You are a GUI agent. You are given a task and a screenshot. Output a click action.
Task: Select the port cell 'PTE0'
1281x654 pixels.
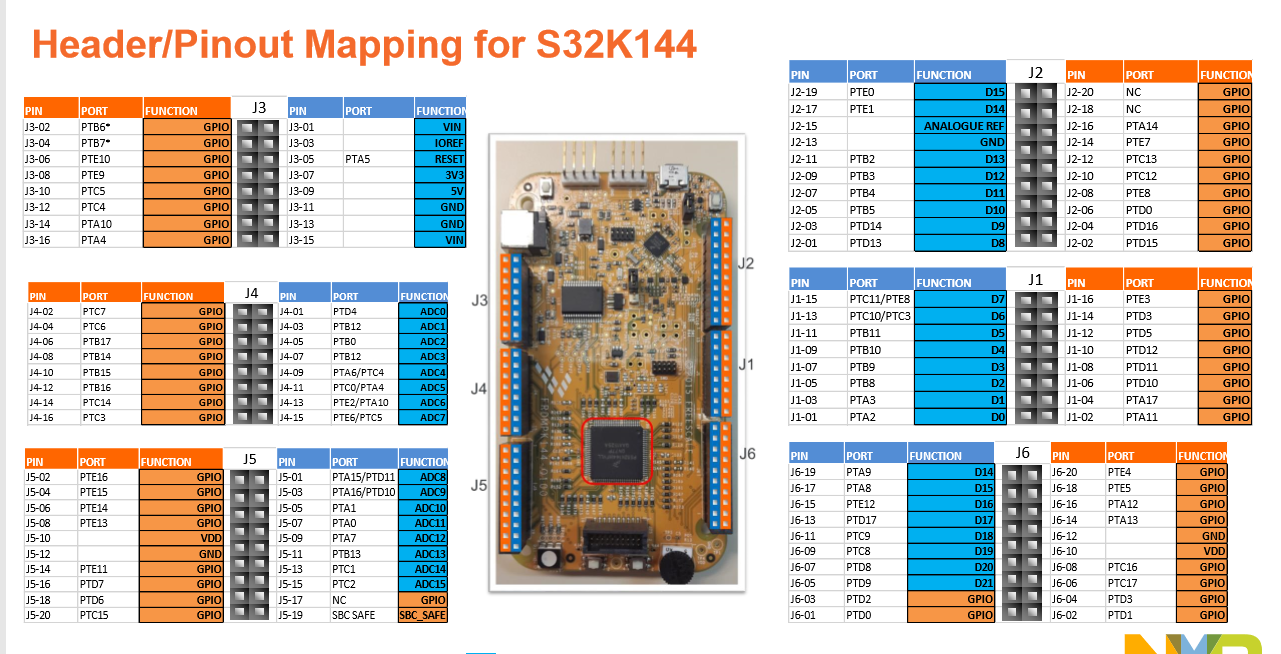pos(881,92)
